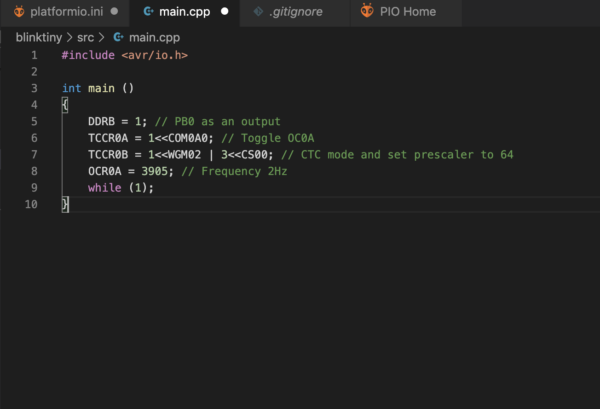Click the avr/io.h include path
600x409 pixels.
coord(155,55)
